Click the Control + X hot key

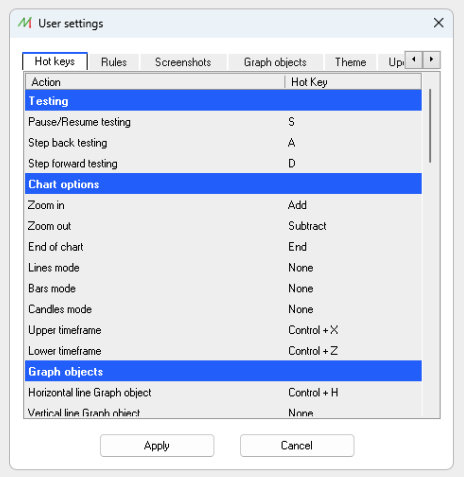(x=313, y=330)
